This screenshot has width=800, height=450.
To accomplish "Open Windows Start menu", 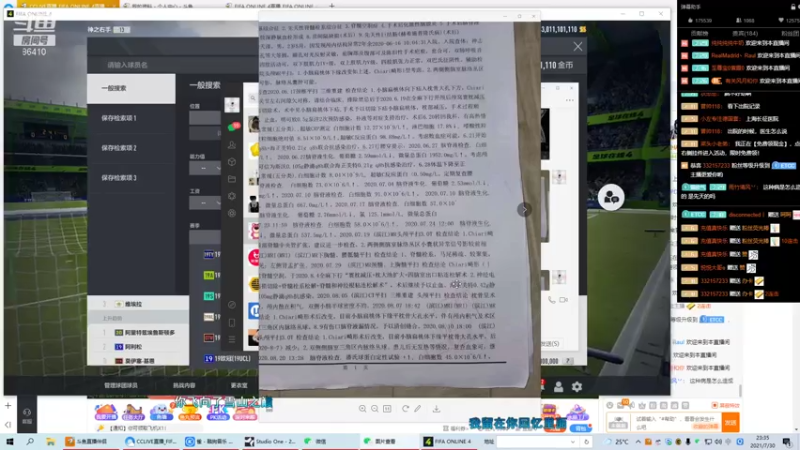I will point(10,442).
